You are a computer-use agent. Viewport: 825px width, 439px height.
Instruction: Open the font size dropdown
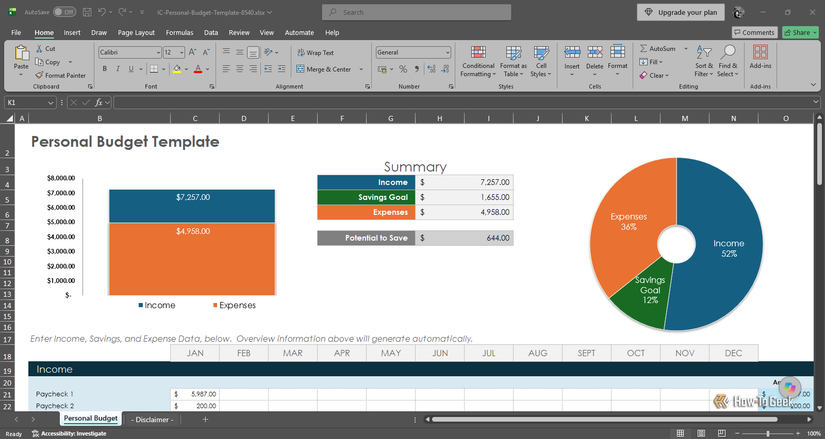click(182, 53)
